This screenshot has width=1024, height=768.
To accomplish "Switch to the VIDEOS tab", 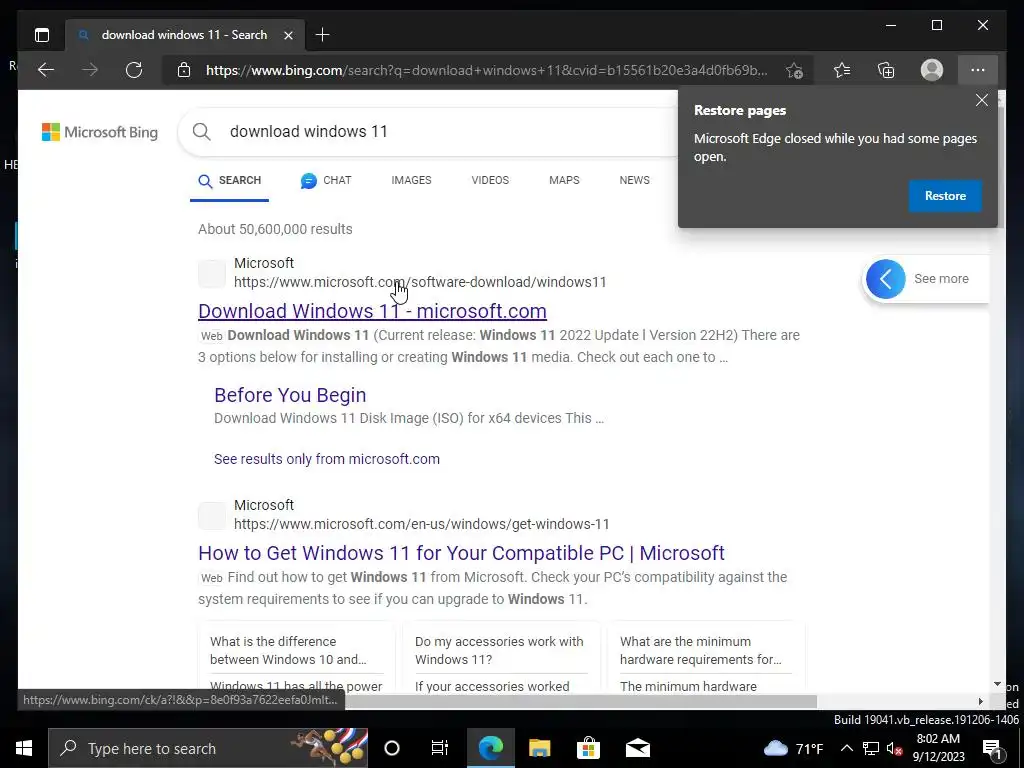I will click(x=490, y=180).
